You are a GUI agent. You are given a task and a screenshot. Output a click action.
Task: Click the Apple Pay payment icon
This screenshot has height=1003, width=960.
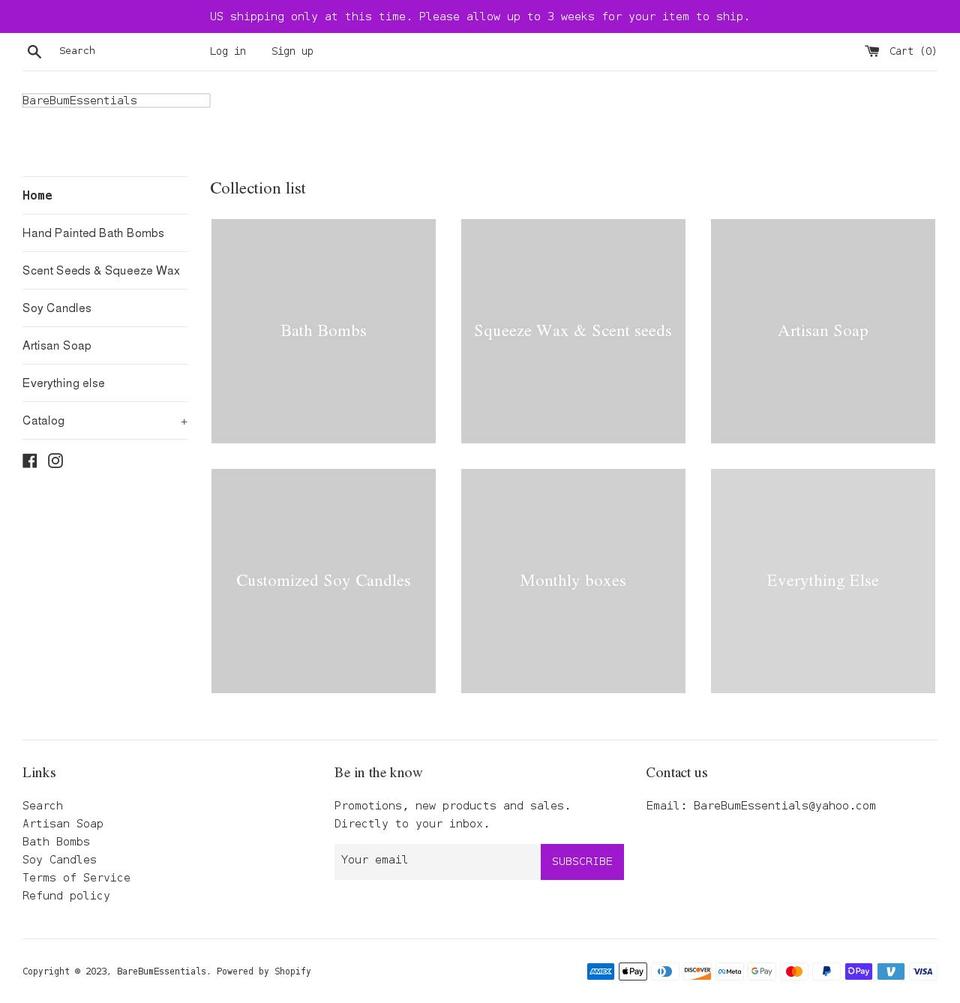point(633,971)
